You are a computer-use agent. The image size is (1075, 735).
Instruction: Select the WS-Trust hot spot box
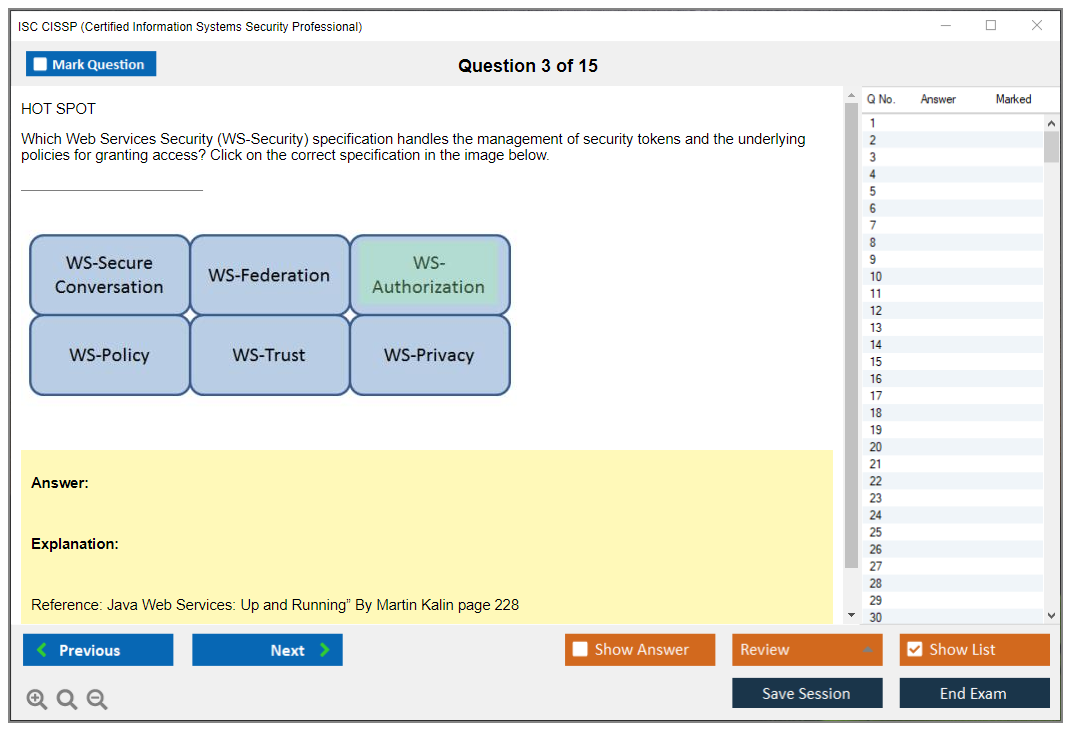click(x=269, y=355)
